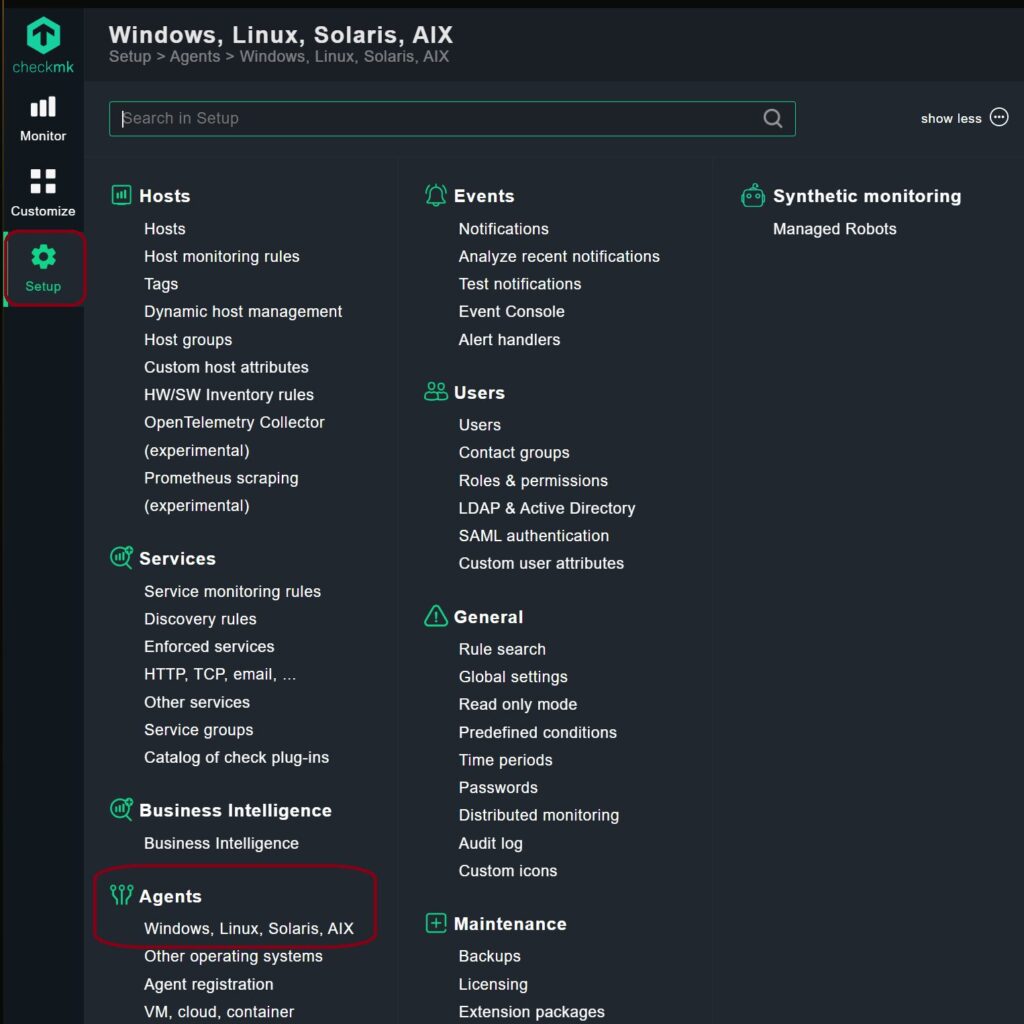The image size is (1024, 1024).
Task: Click the Users section icon
Action: pos(436,392)
